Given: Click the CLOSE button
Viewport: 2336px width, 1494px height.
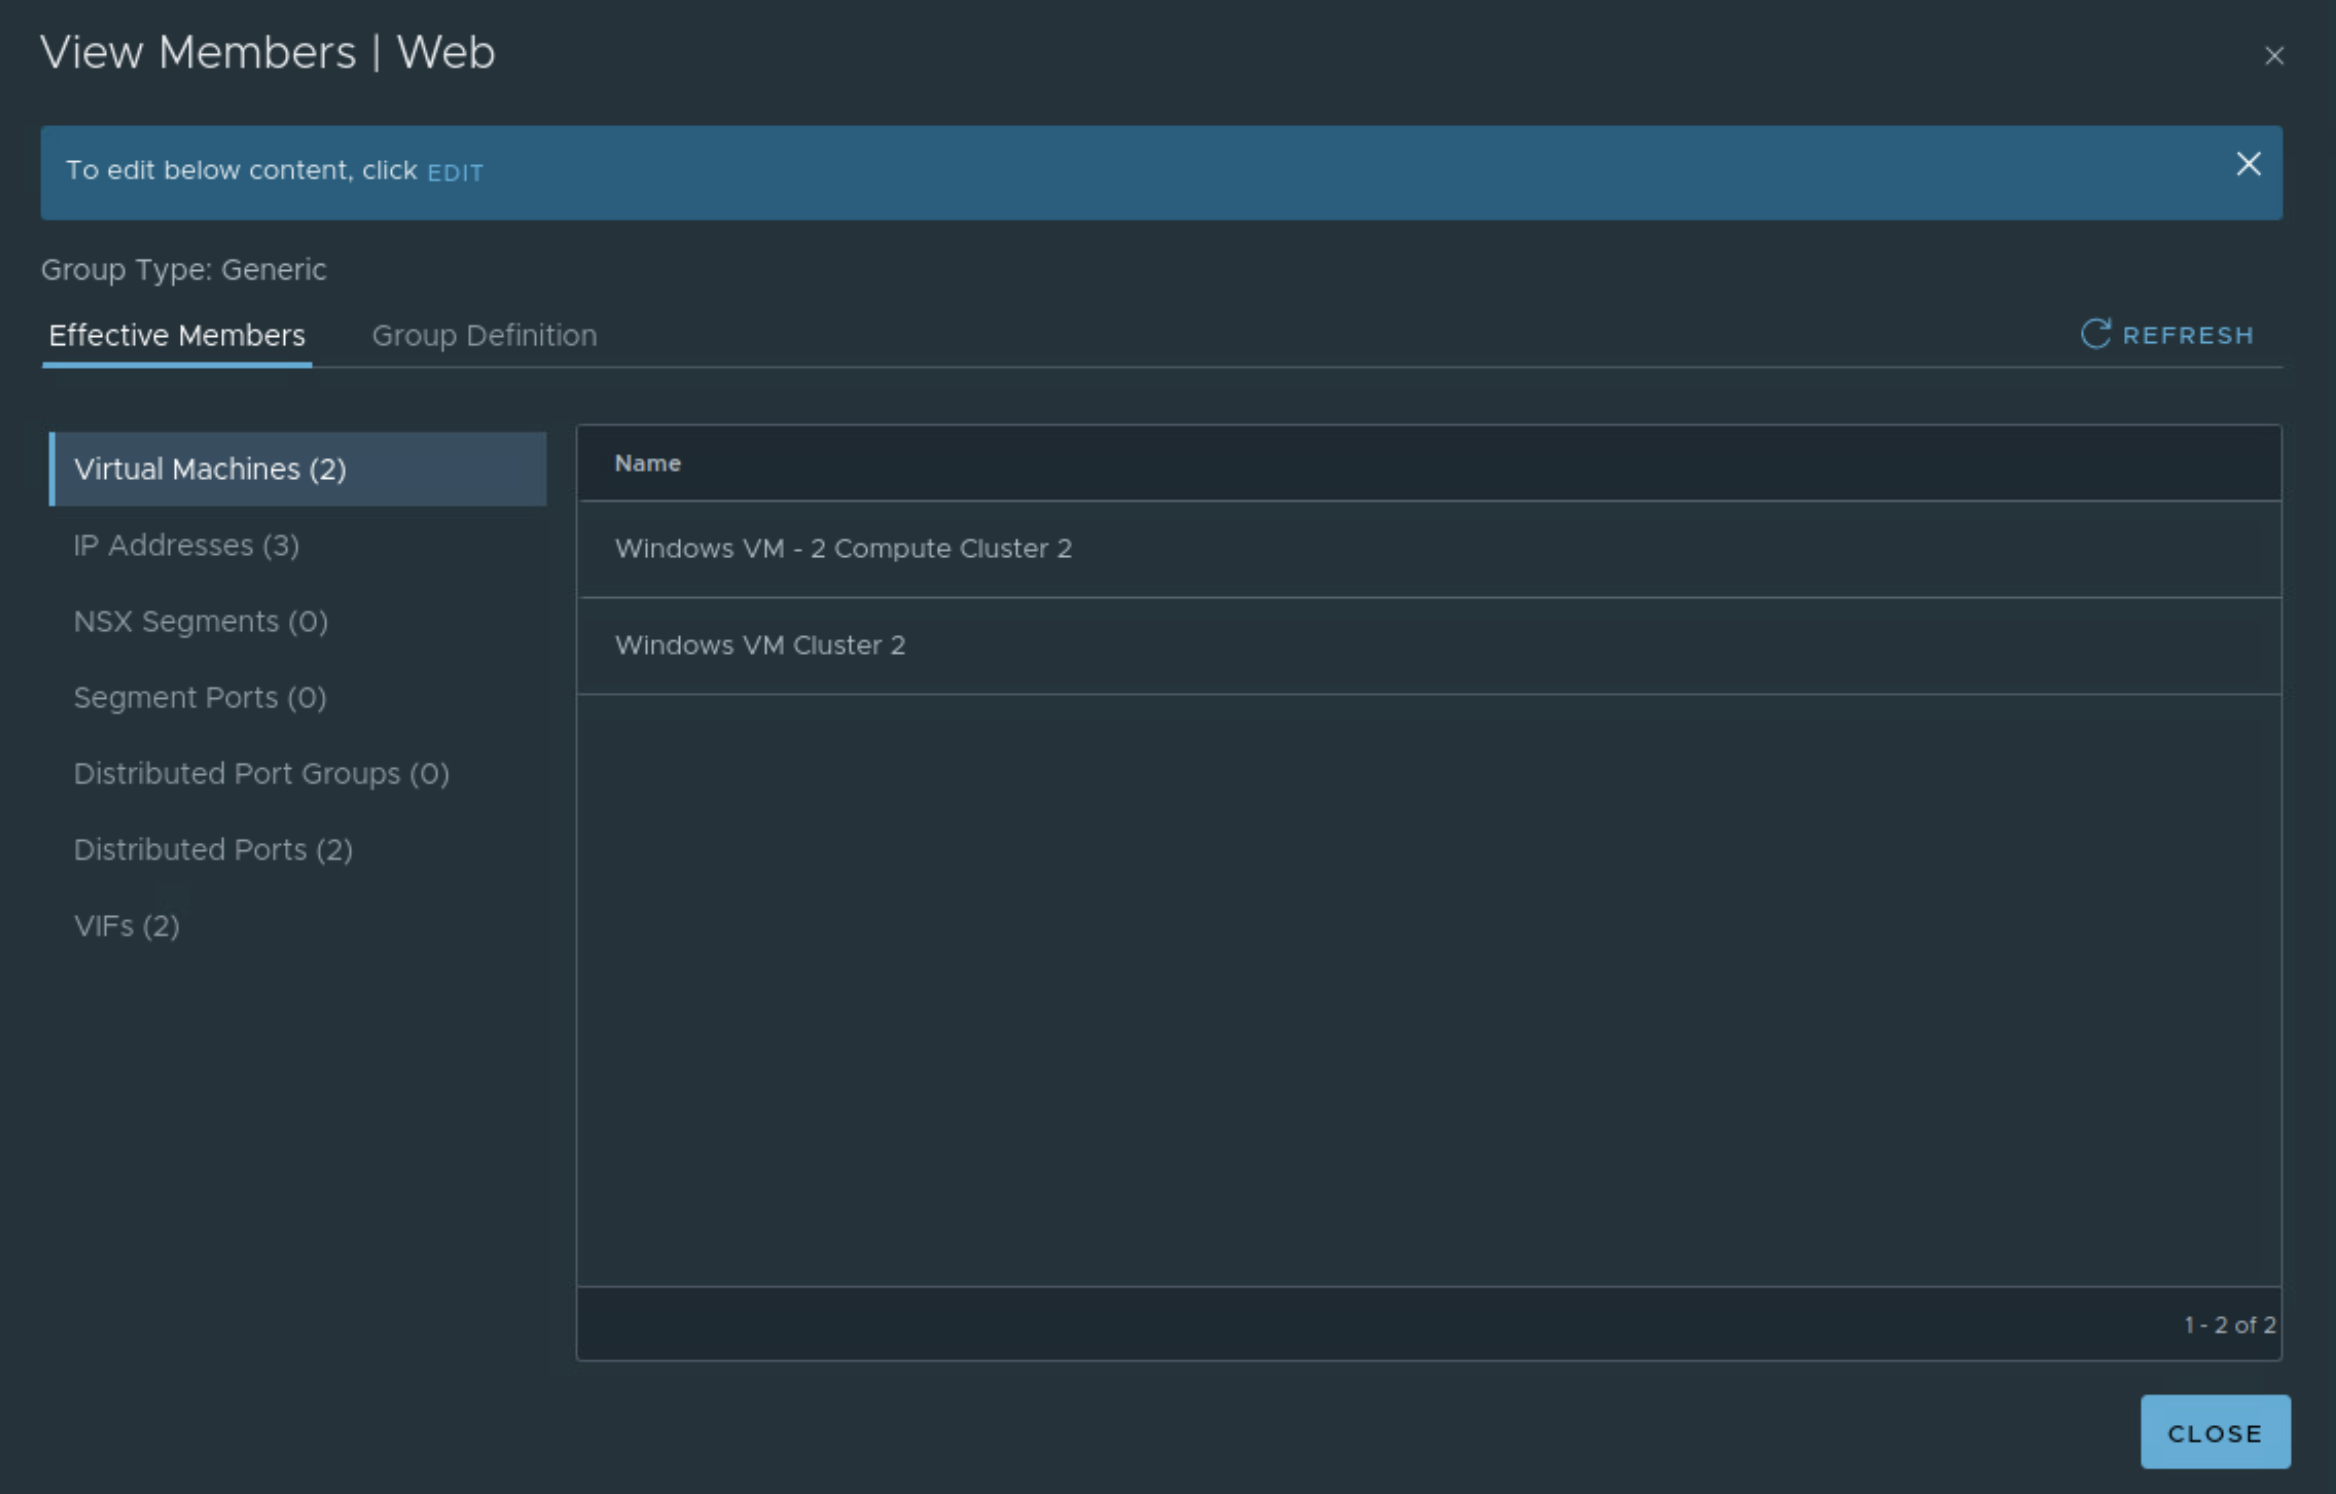Looking at the screenshot, I should tap(2214, 1432).
